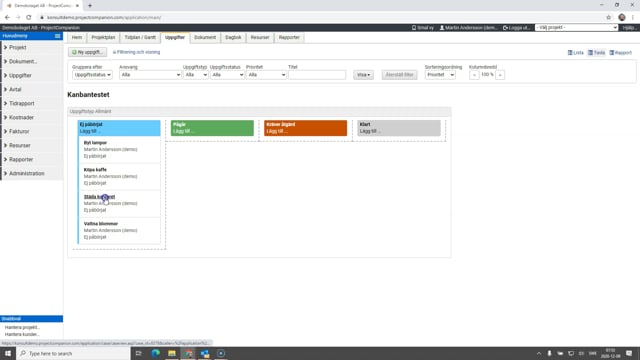Switch to Lista view

(576, 53)
